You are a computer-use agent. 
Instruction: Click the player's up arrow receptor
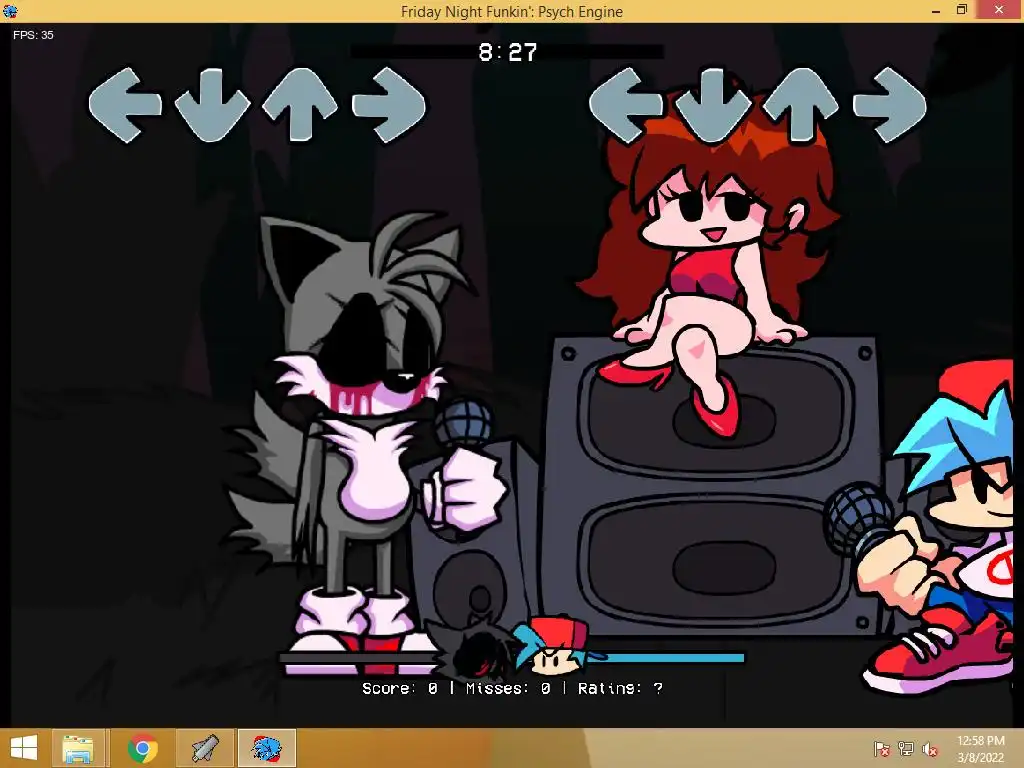point(801,105)
